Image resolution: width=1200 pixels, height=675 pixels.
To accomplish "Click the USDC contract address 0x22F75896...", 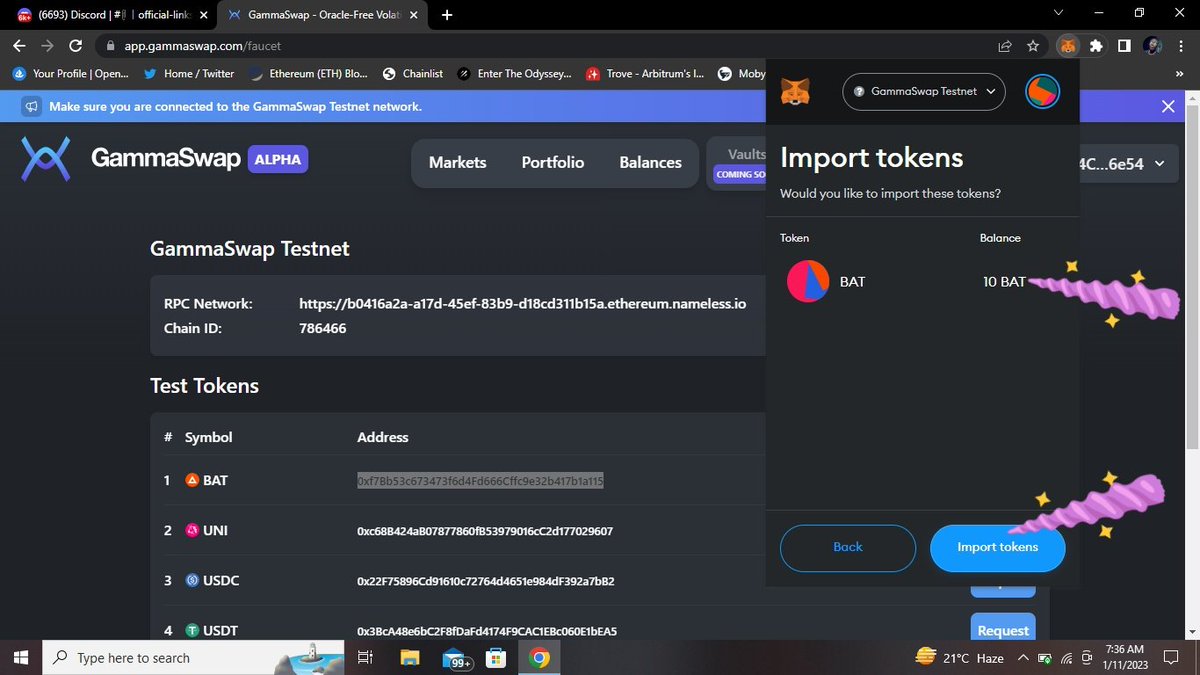I will coord(485,581).
